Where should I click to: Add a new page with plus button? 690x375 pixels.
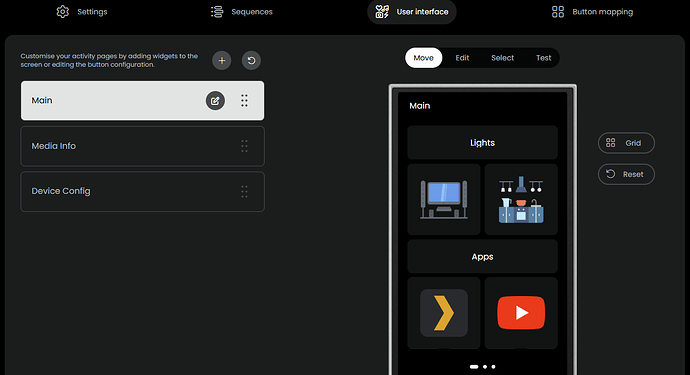click(222, 60)
